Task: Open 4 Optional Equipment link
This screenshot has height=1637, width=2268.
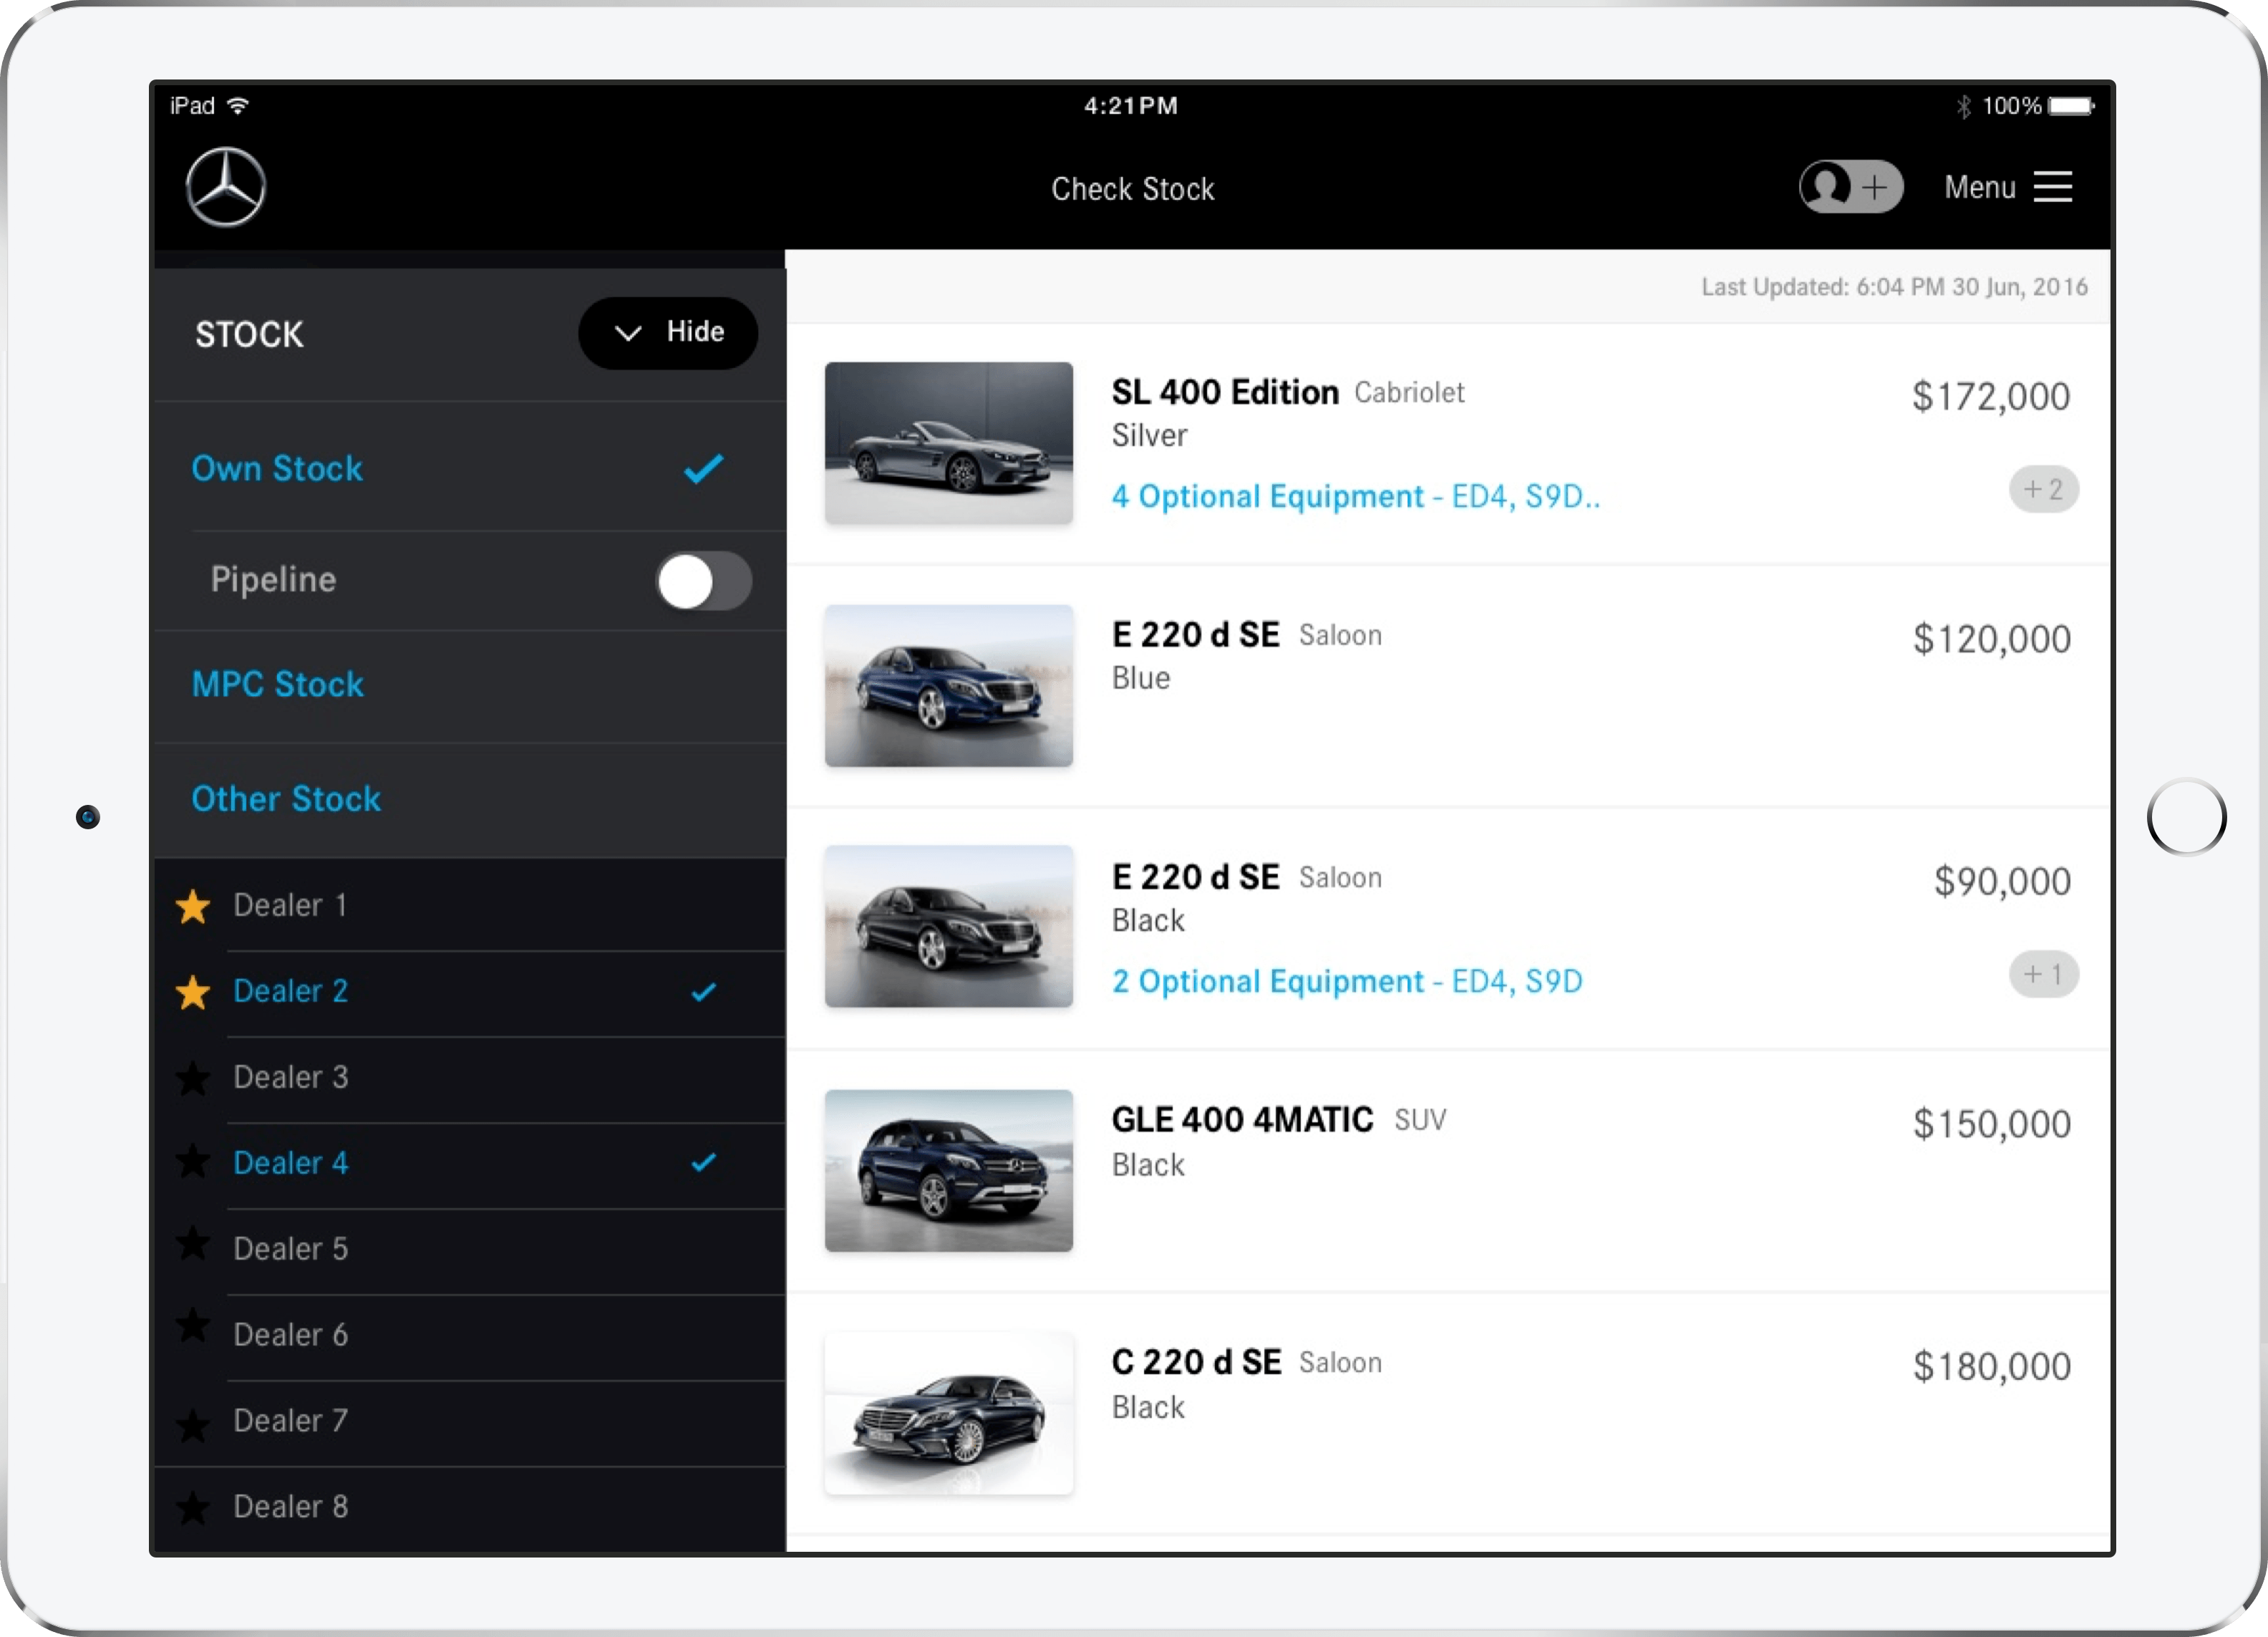Action: [1356, 497]
